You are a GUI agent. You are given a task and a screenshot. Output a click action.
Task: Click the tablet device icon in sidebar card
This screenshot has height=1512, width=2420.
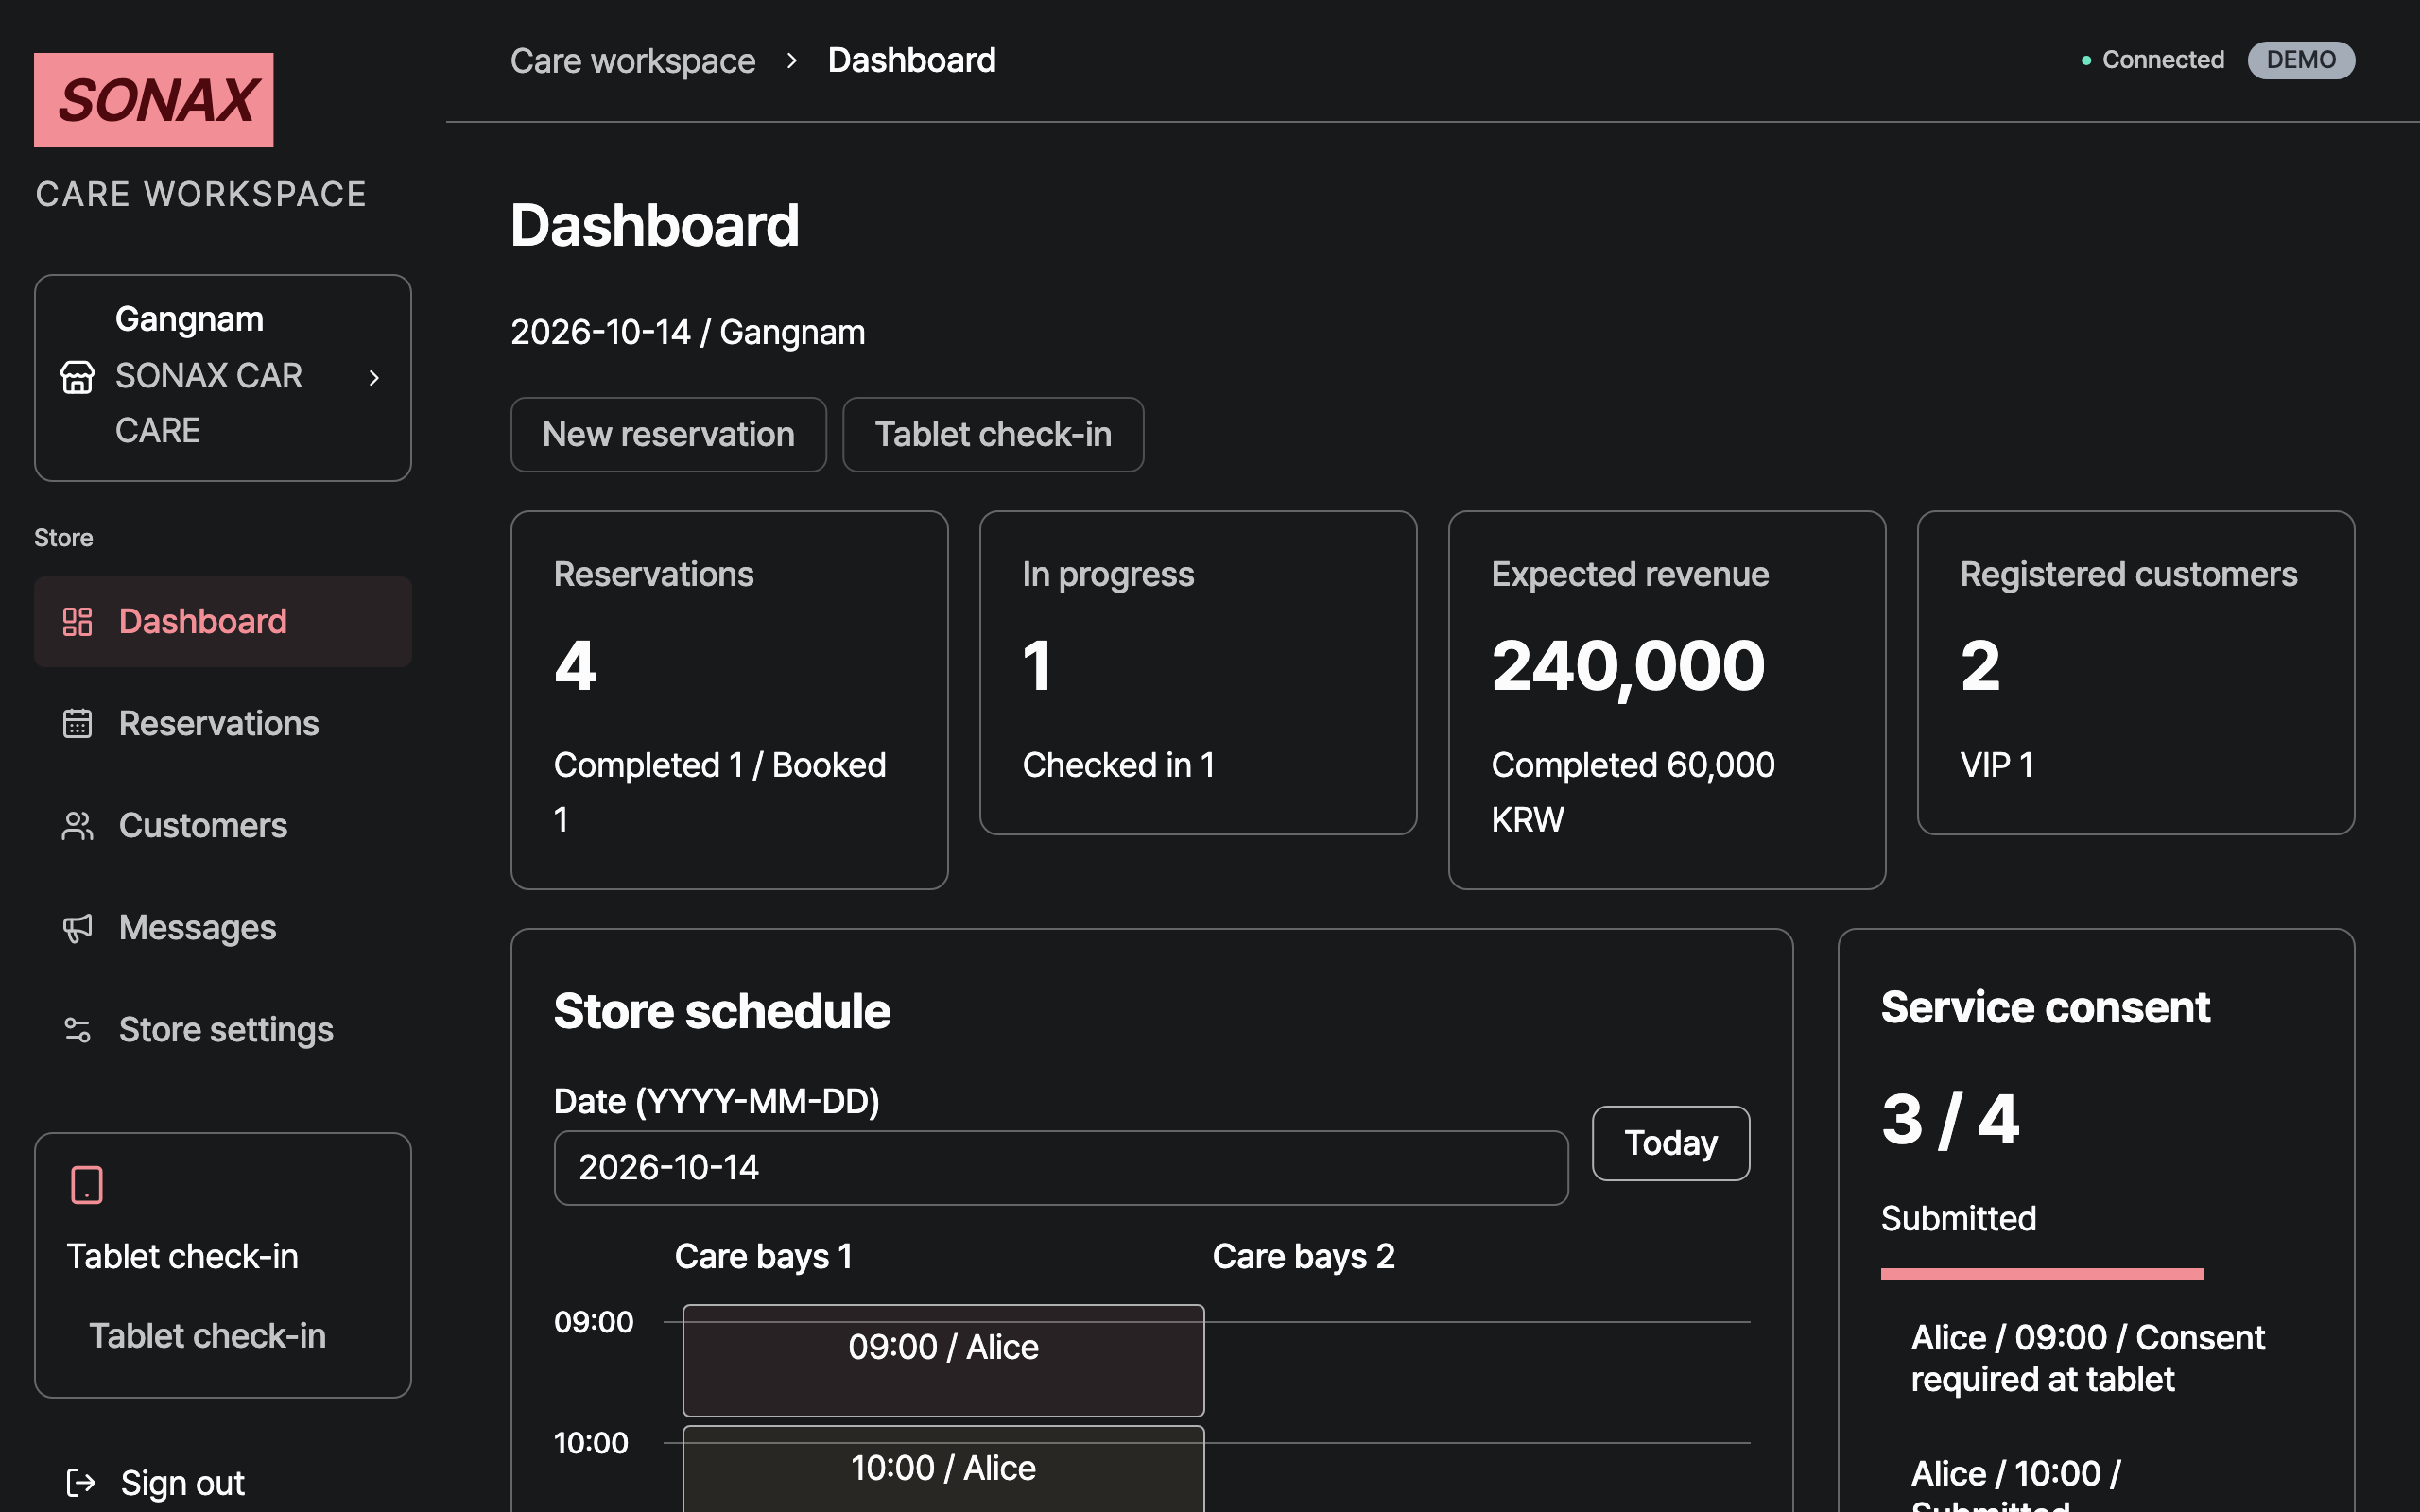point(87,1185)
